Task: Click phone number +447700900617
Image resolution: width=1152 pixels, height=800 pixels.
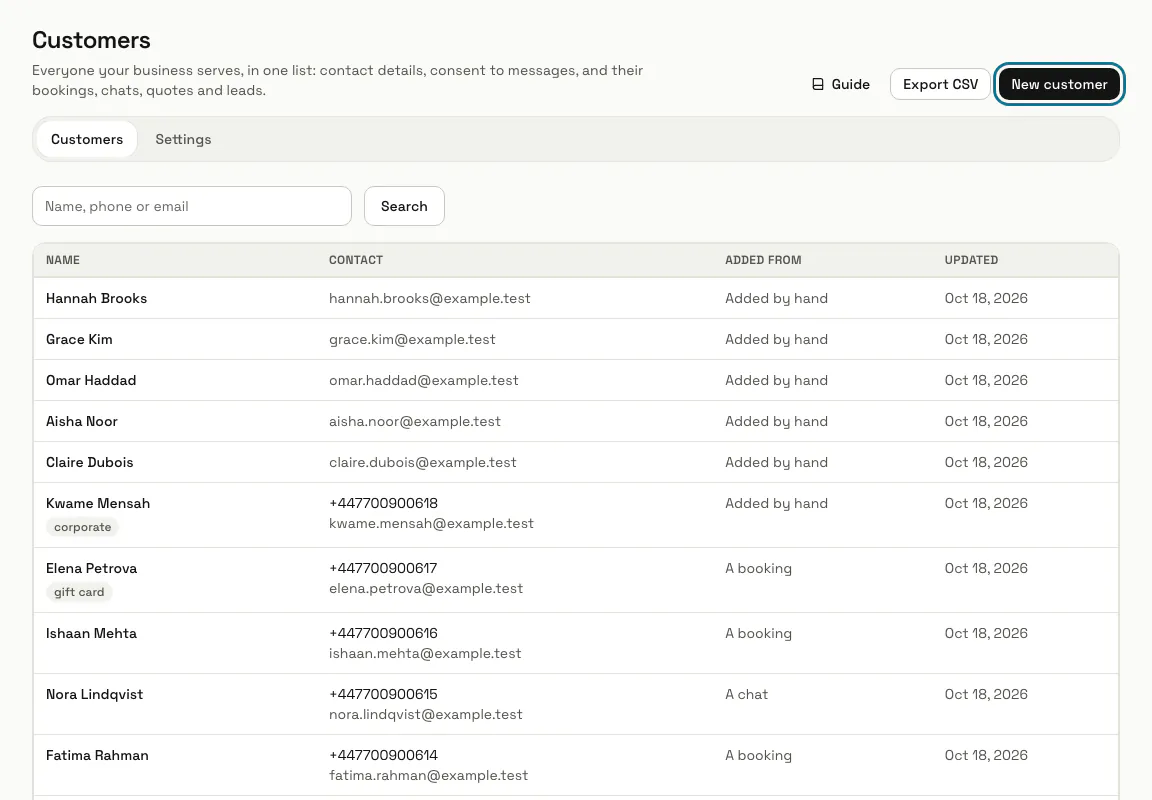Action: click(x=383, y=569)
